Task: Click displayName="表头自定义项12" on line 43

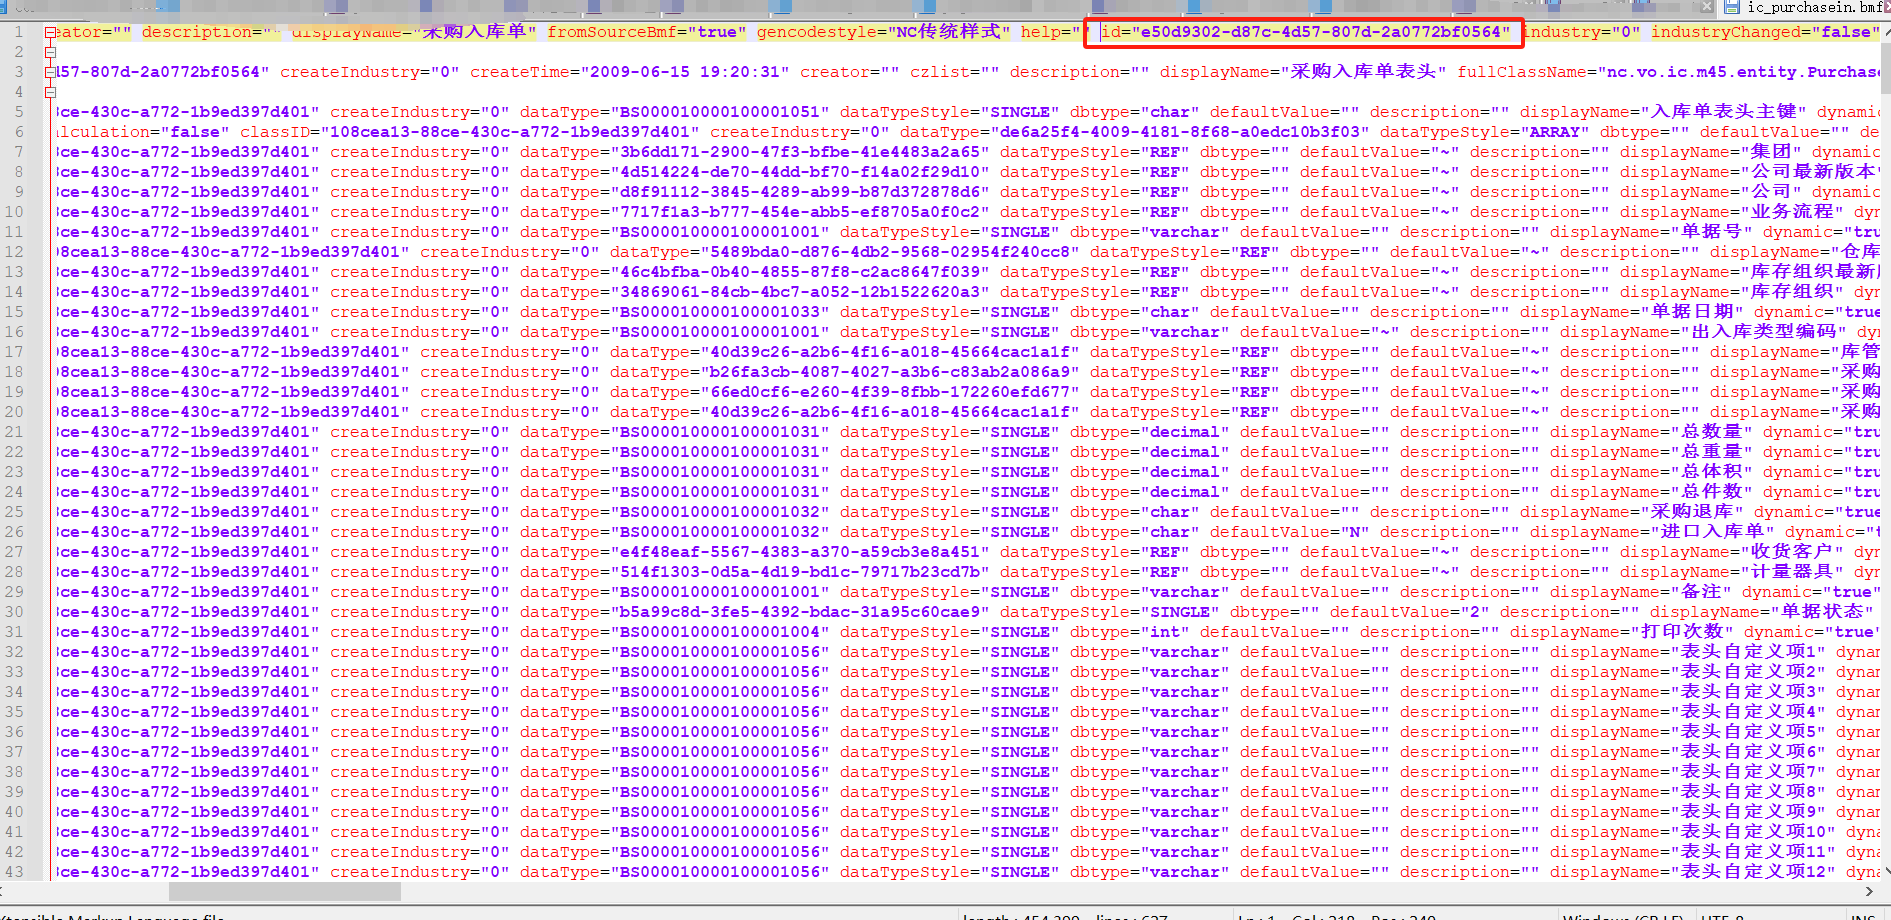Action: 1693,872
